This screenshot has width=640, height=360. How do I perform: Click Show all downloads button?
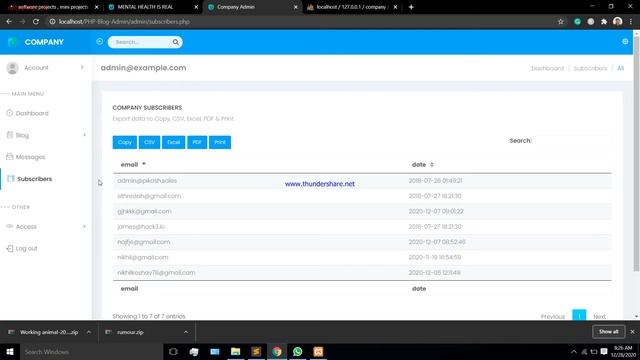coord(609,332)
